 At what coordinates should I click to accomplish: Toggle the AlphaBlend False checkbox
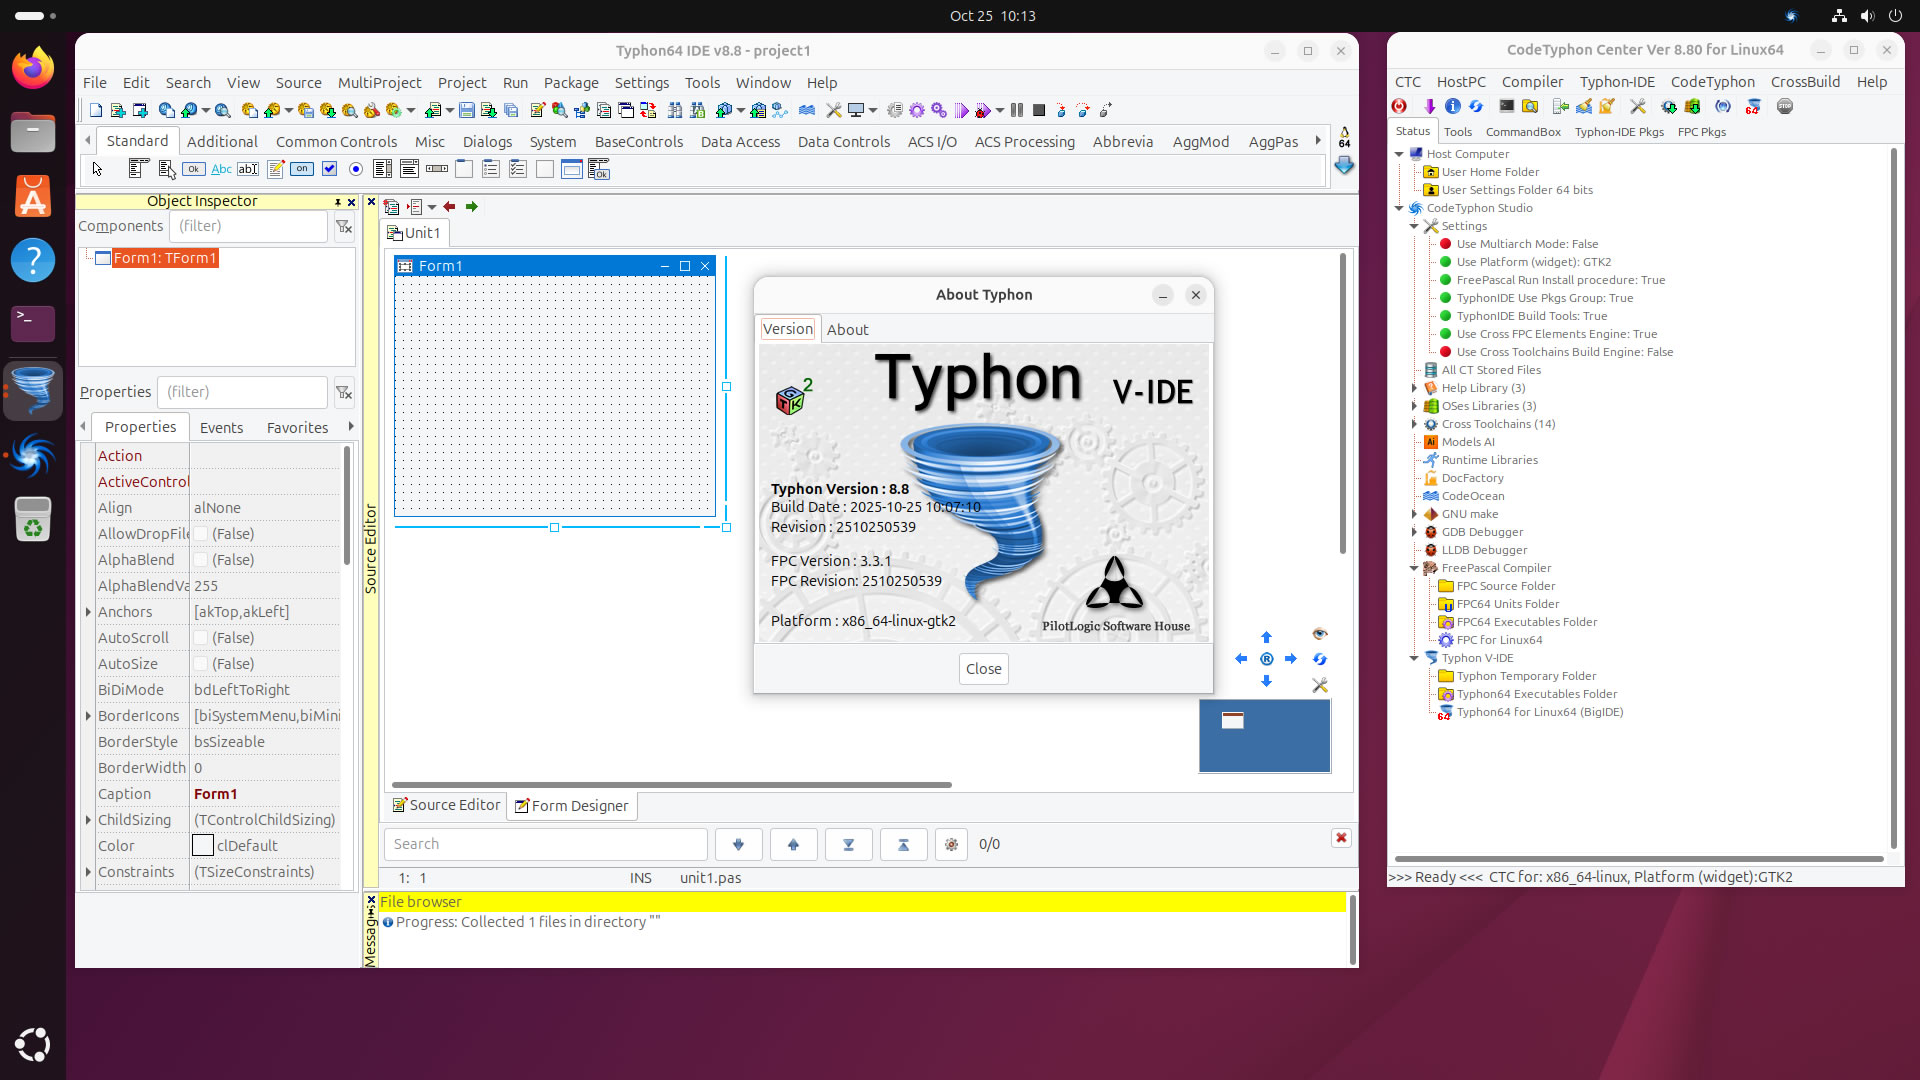201,560
